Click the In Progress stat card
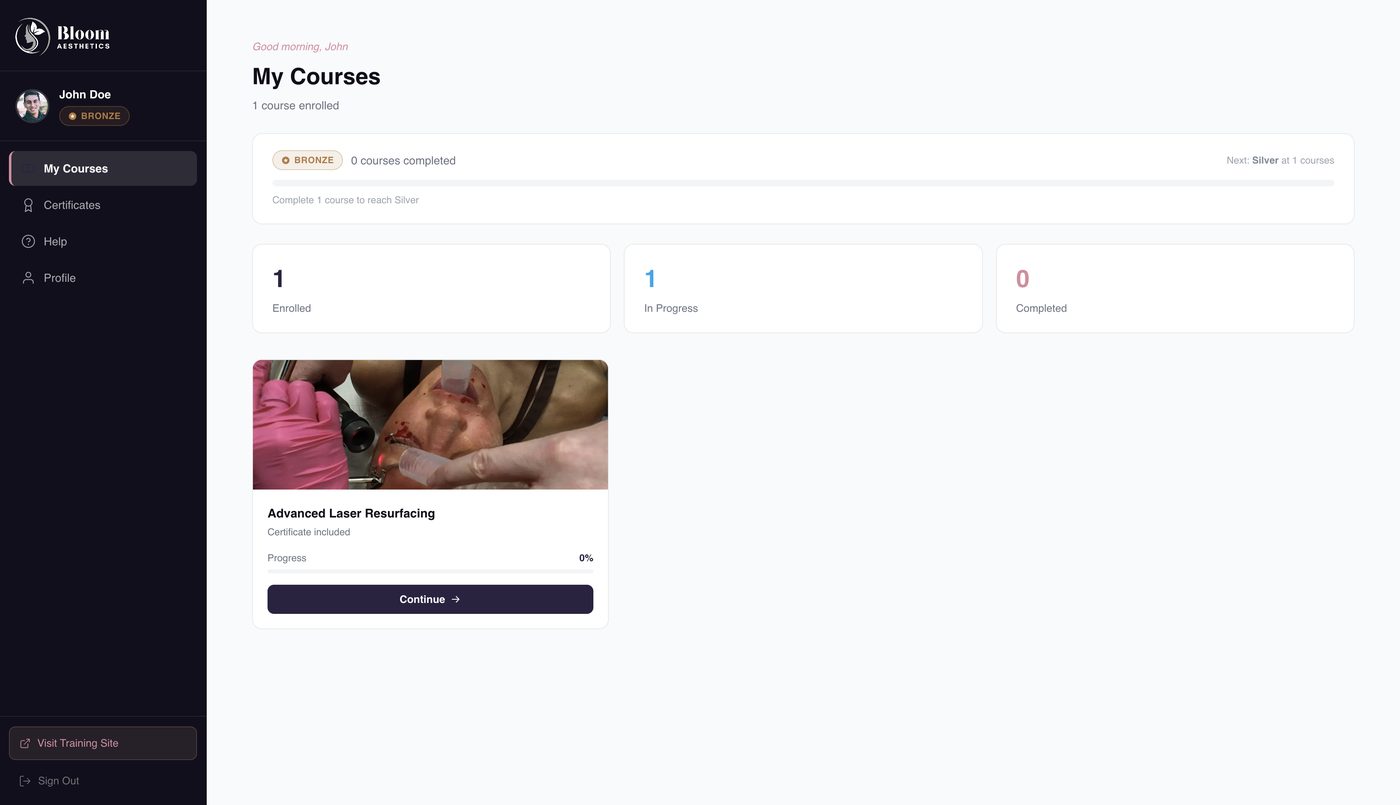The height and width of the screenshot is (805, 1400). tap(803, 288)
